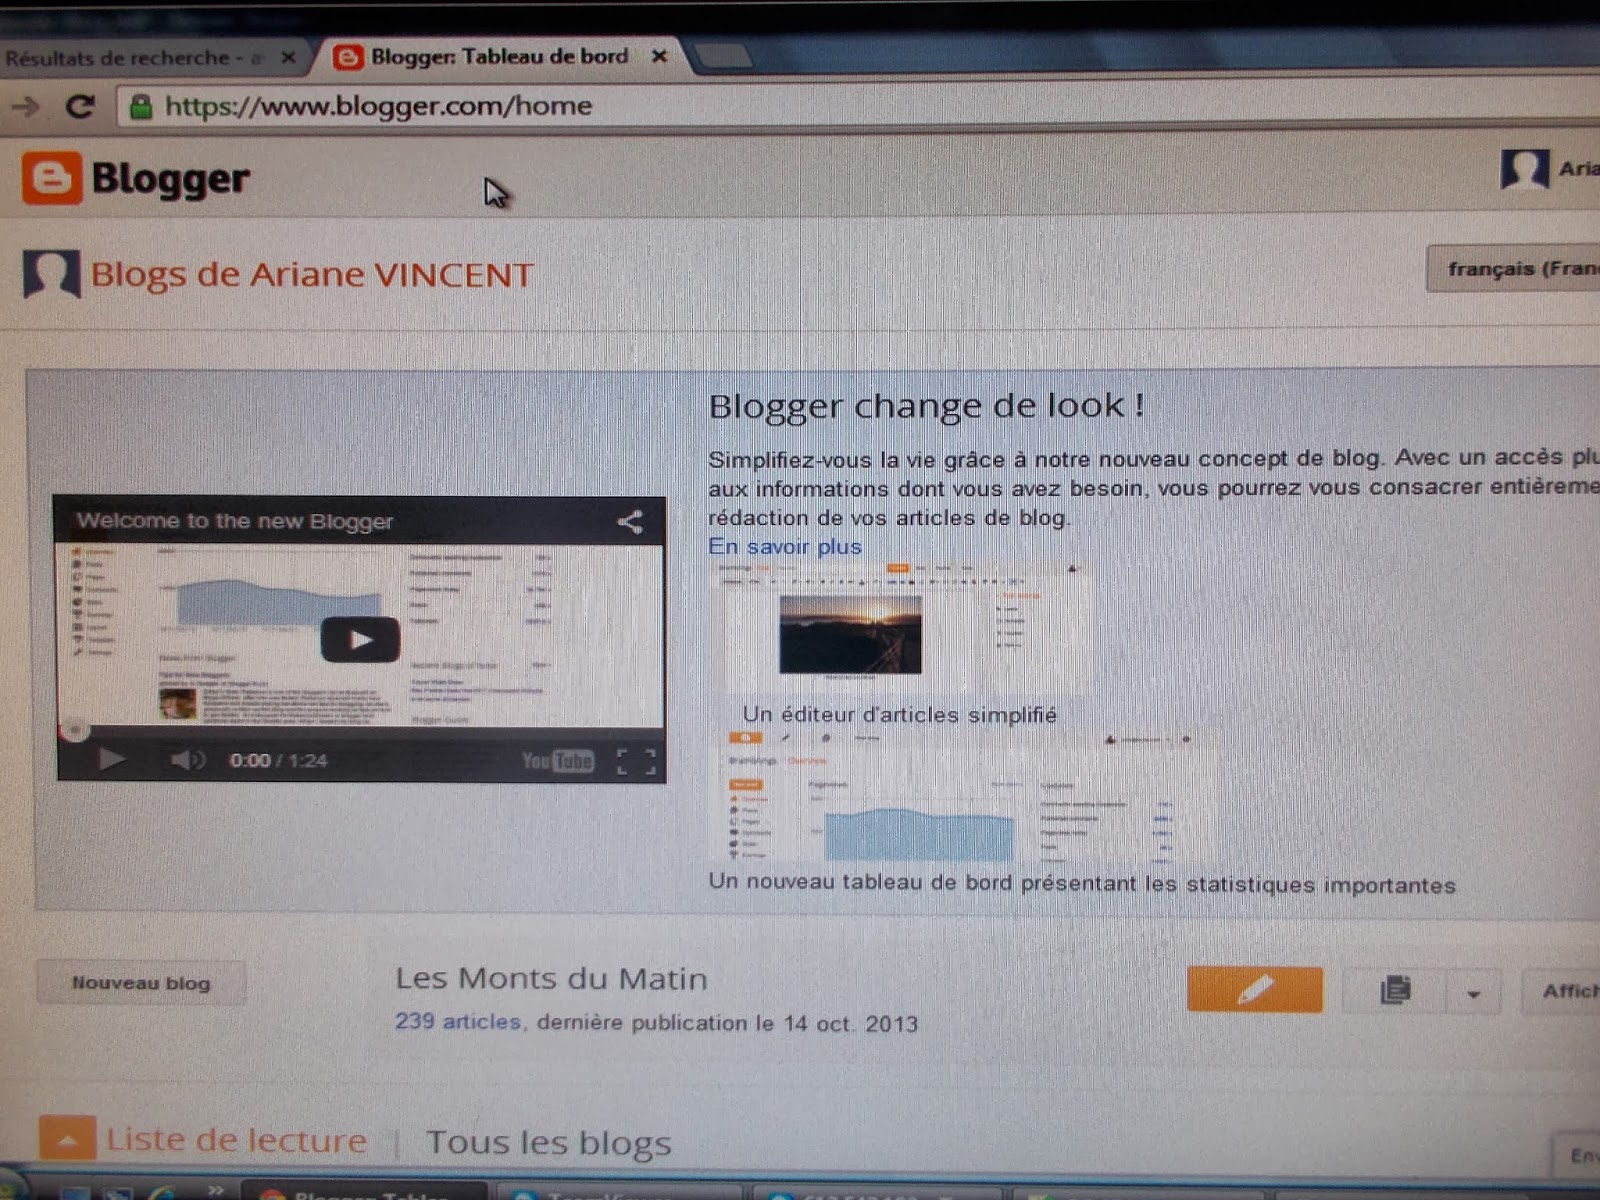Click the Nouveau blog button
This screenshot has width=1600, height=1200.
pyautogui.click(x=141, y=983)
